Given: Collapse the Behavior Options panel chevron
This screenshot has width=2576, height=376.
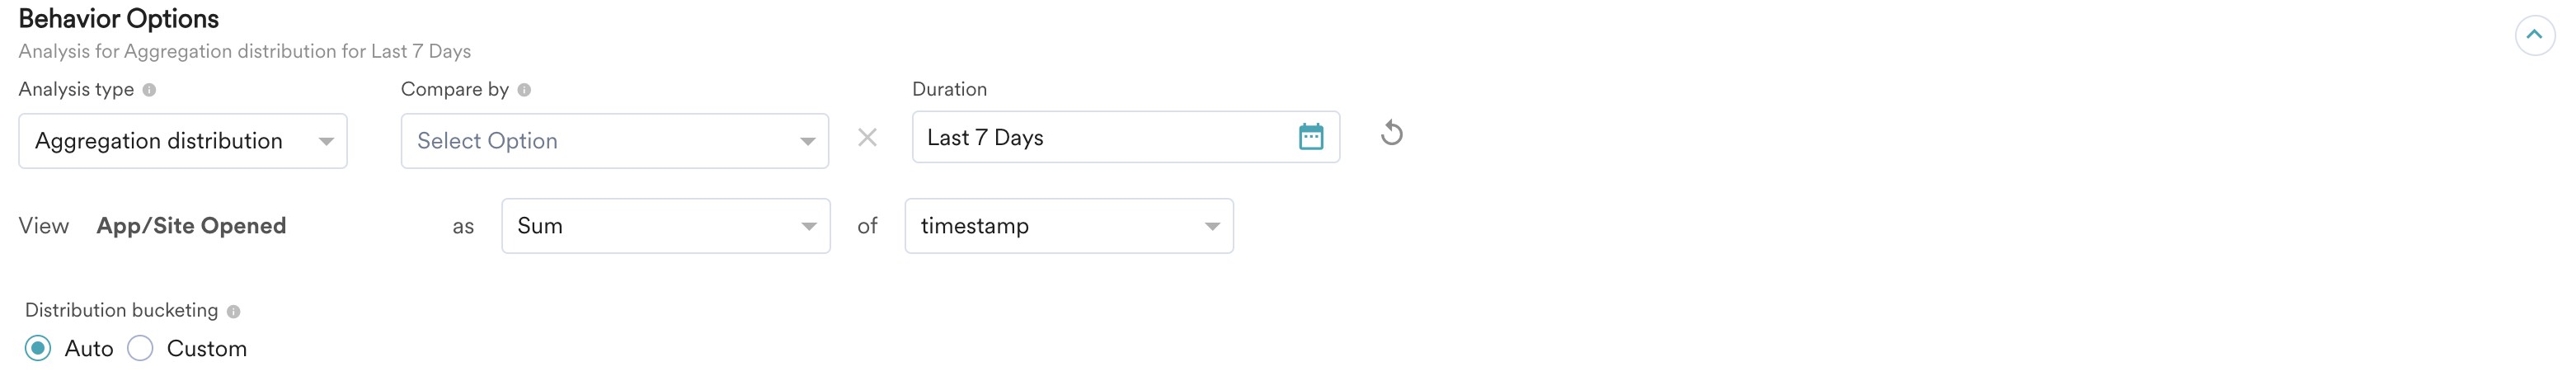Looking at the screenshot, I should [x=2534, y=35].
